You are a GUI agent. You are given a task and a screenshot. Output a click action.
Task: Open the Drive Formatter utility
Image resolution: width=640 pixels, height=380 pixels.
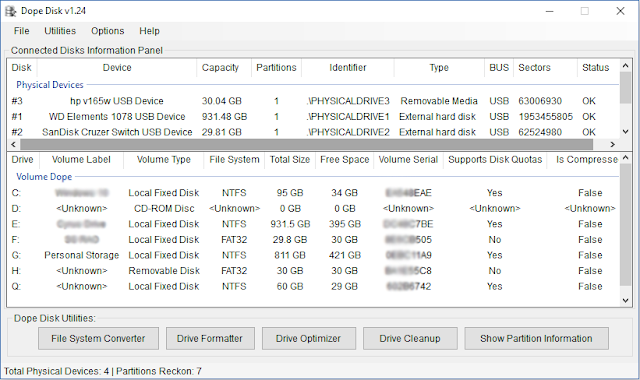(x=210, y=338)
